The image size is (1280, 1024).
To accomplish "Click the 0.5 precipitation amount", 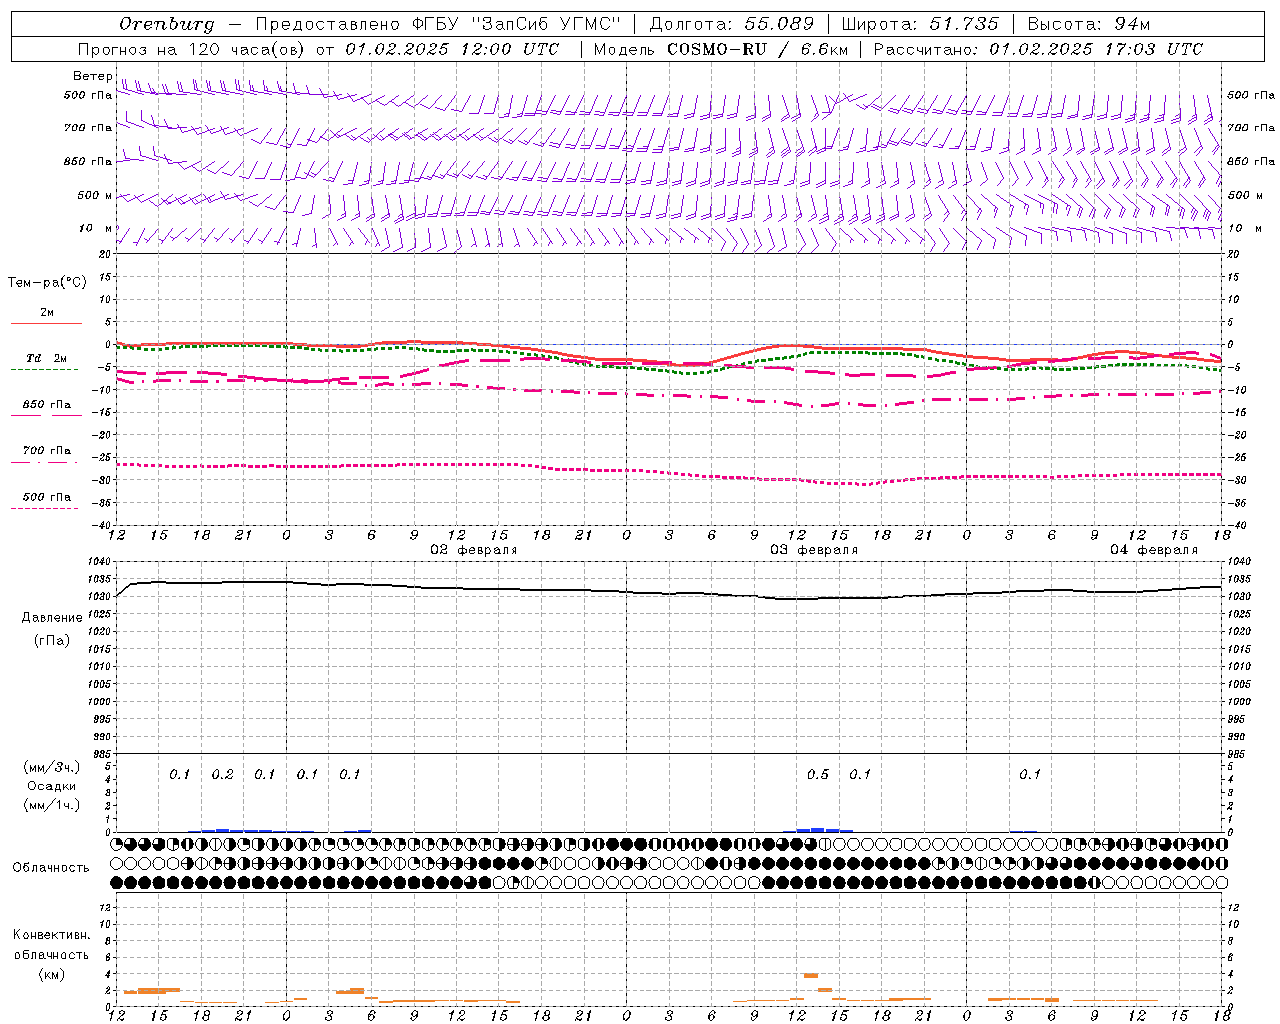I will point(818,775).
